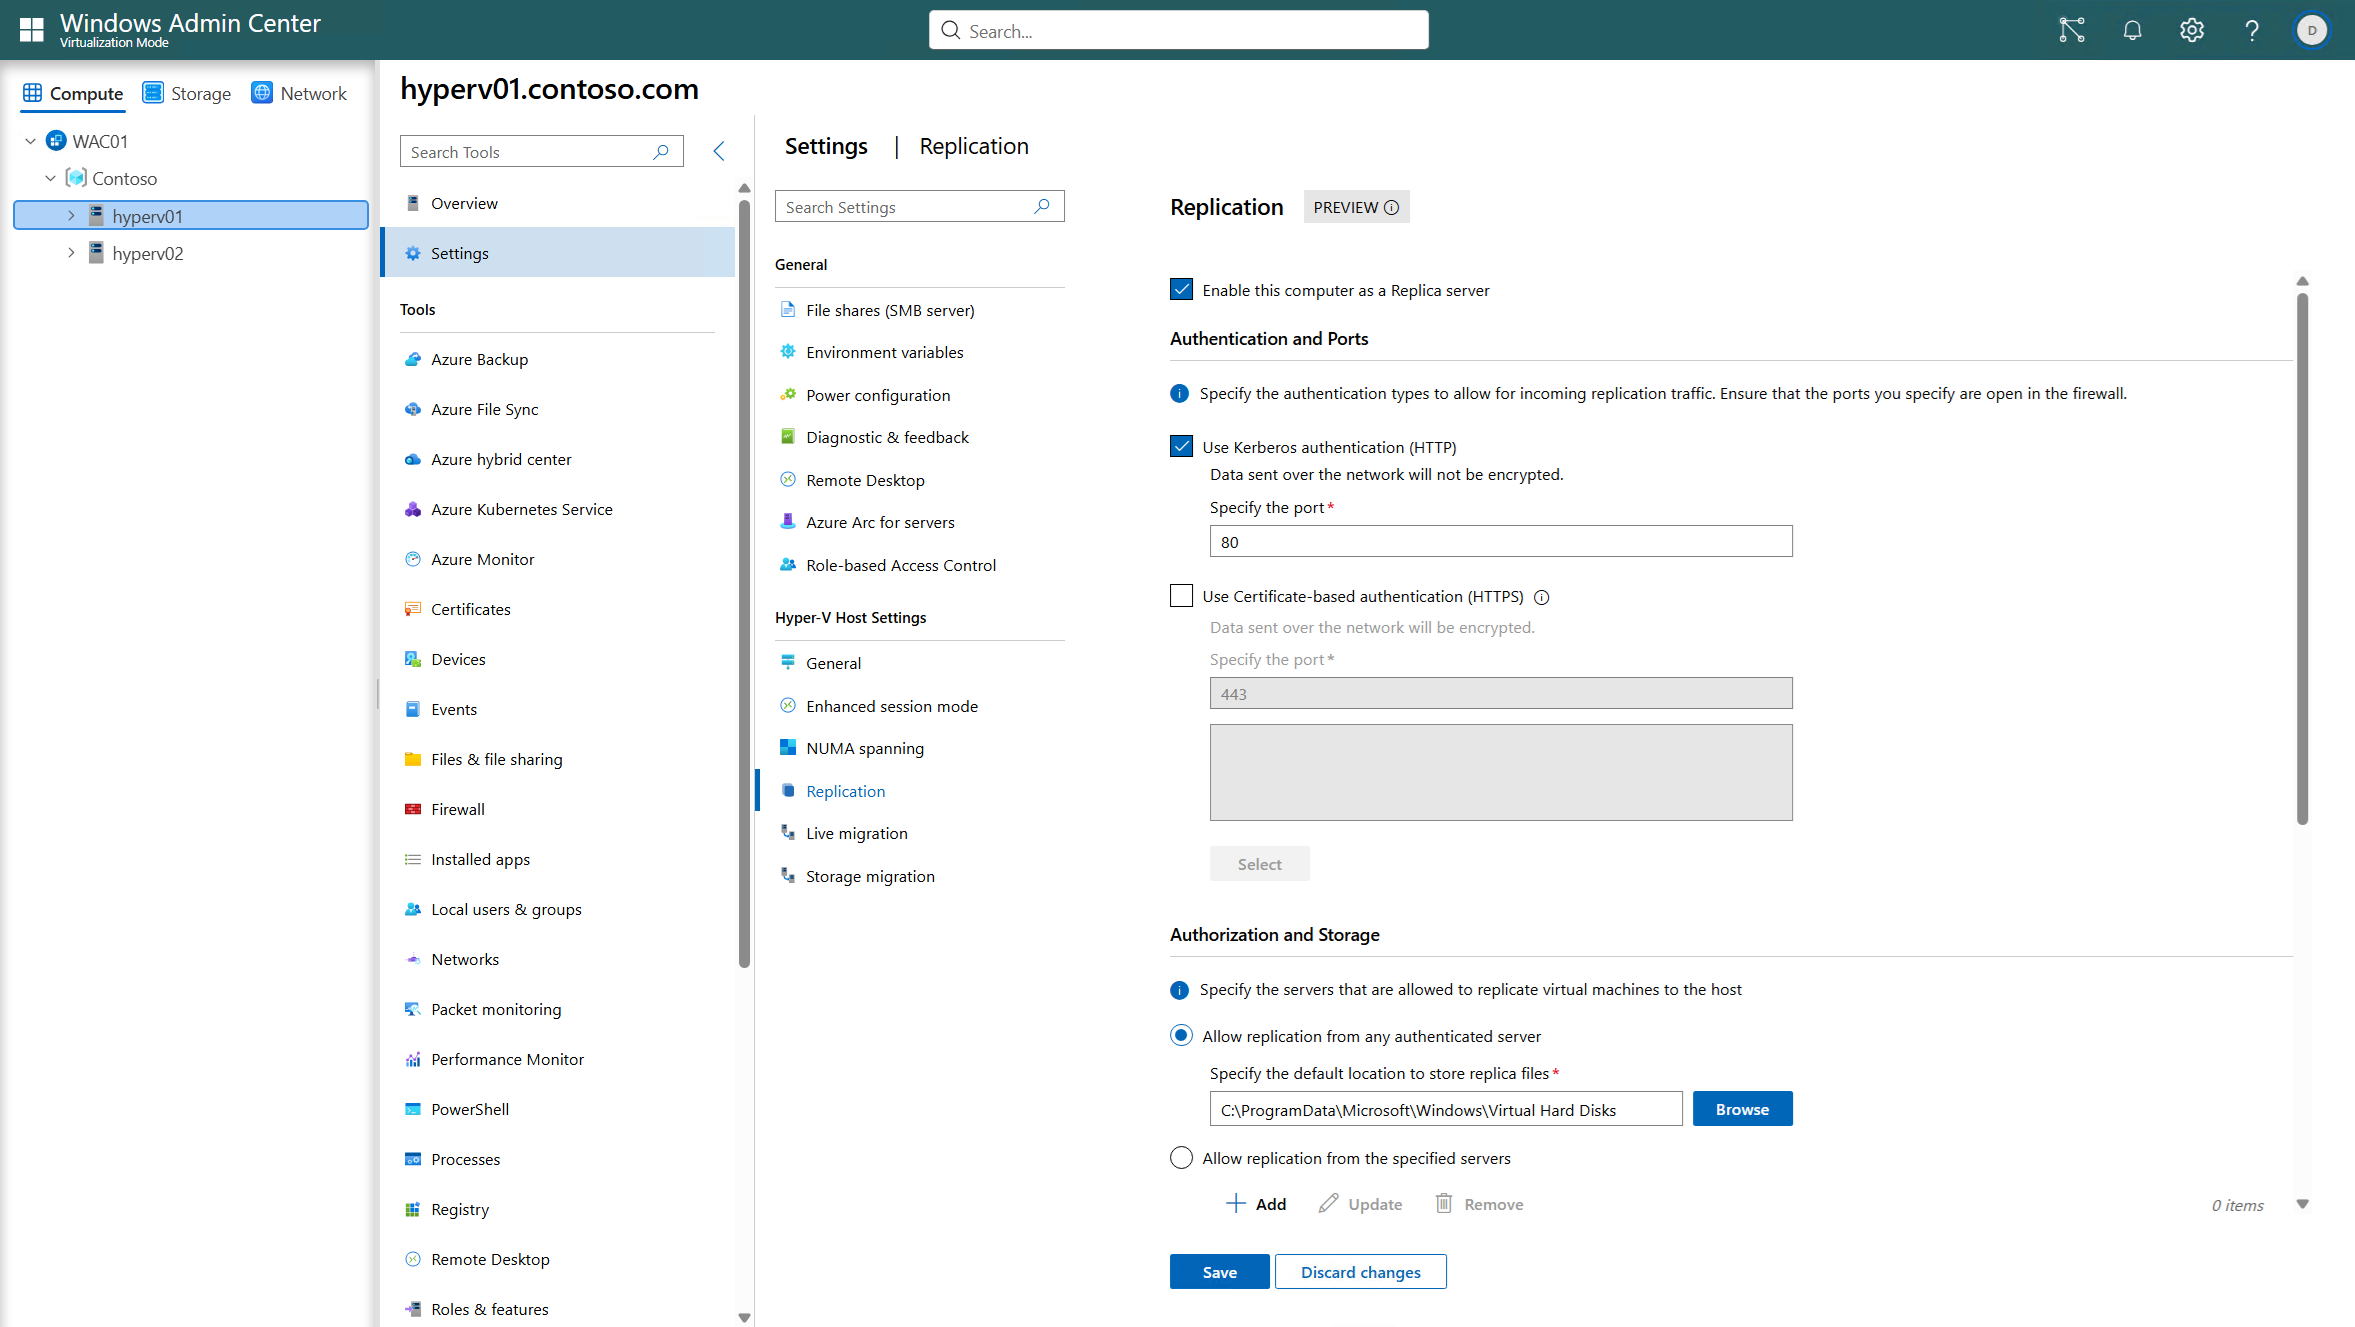Click the PREVIEW info icon
Screen dimensions: 2355x1327
tap(1391, 207)
